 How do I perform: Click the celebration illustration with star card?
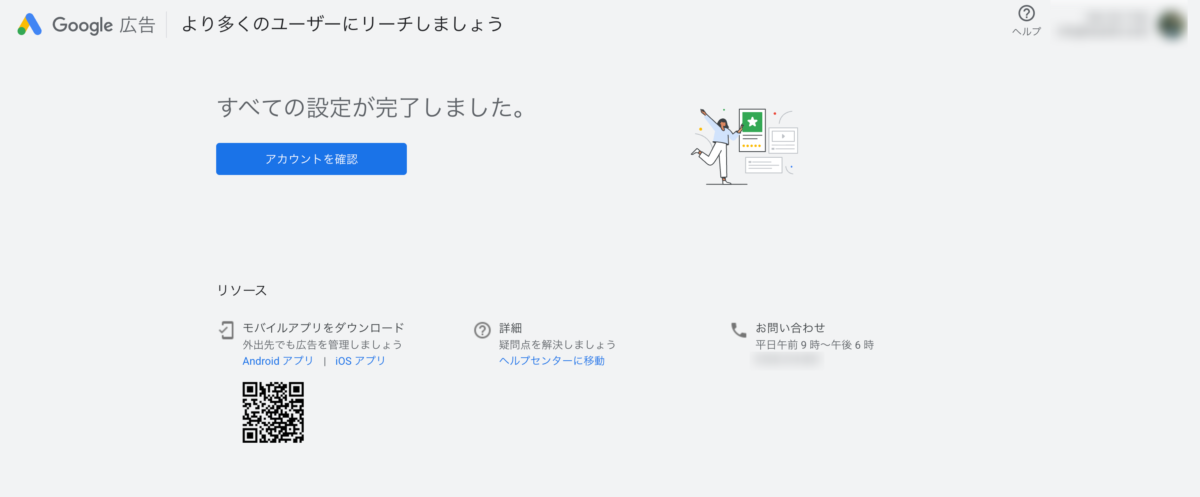tap(744, 144)
